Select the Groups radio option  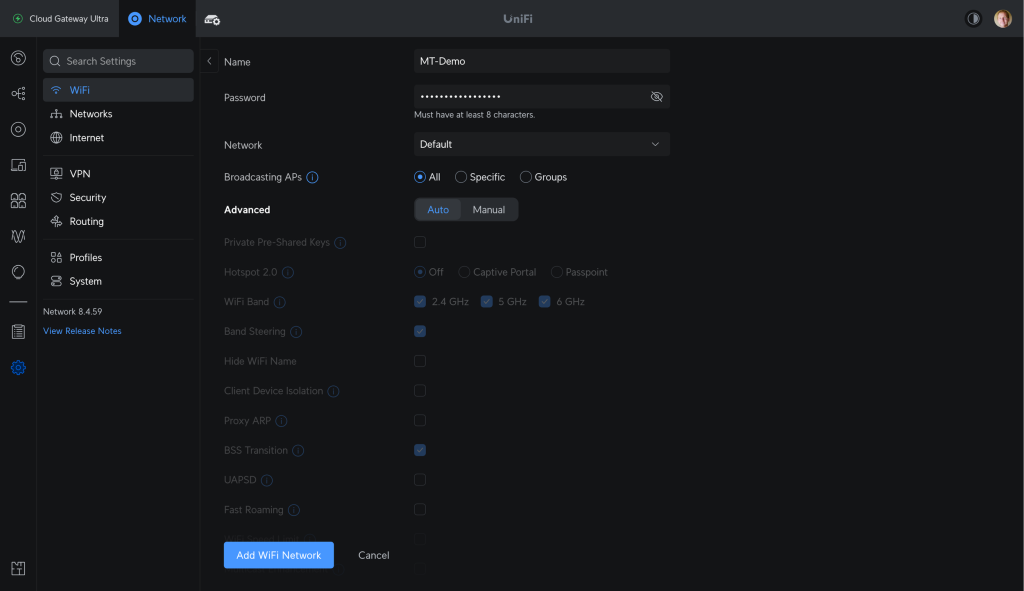[526, 177]
